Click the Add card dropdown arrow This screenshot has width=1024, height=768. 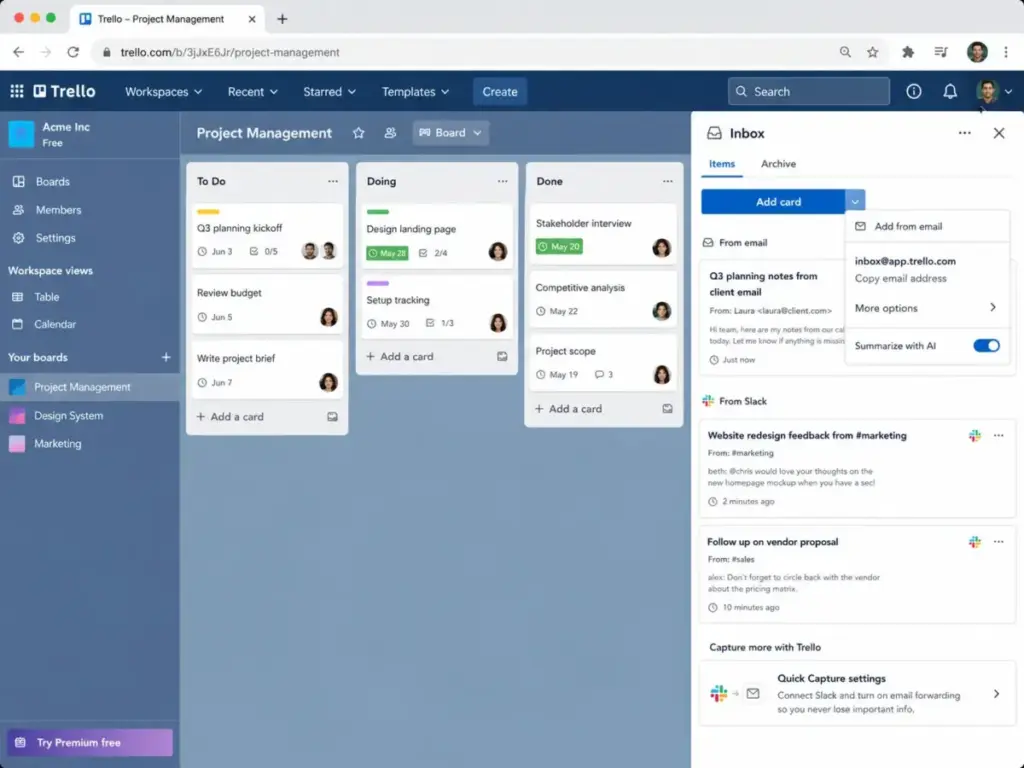pos(855,202)
